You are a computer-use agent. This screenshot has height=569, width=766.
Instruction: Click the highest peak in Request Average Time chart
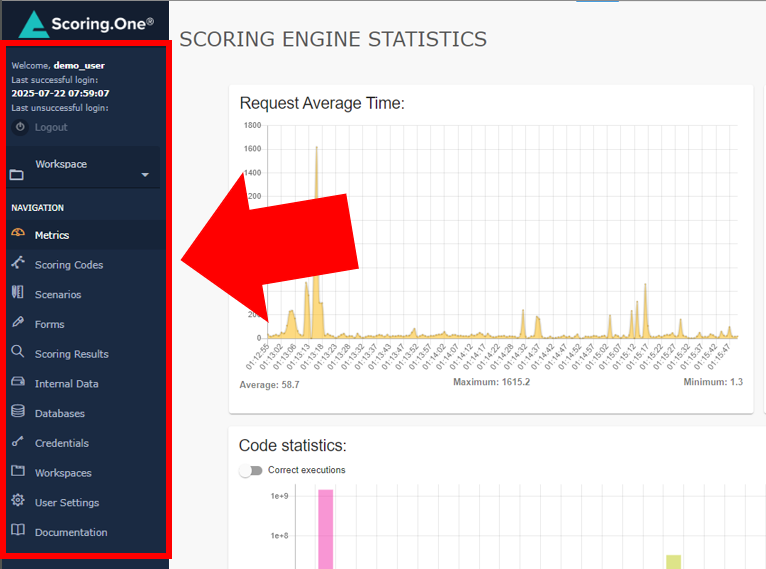[x=316, y=150]
